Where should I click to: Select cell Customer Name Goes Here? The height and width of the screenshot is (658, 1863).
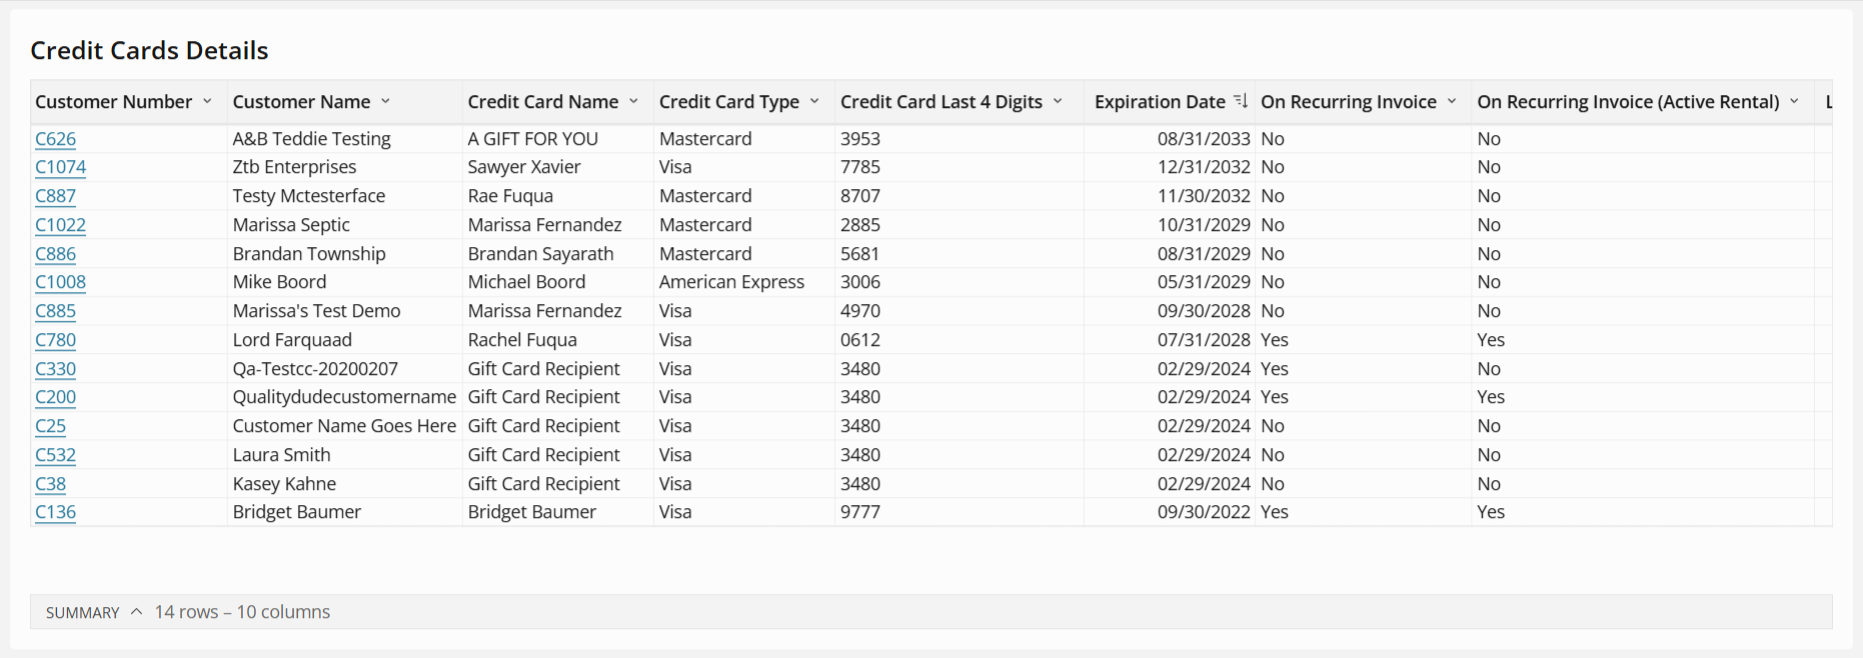[x=344, y=426]
